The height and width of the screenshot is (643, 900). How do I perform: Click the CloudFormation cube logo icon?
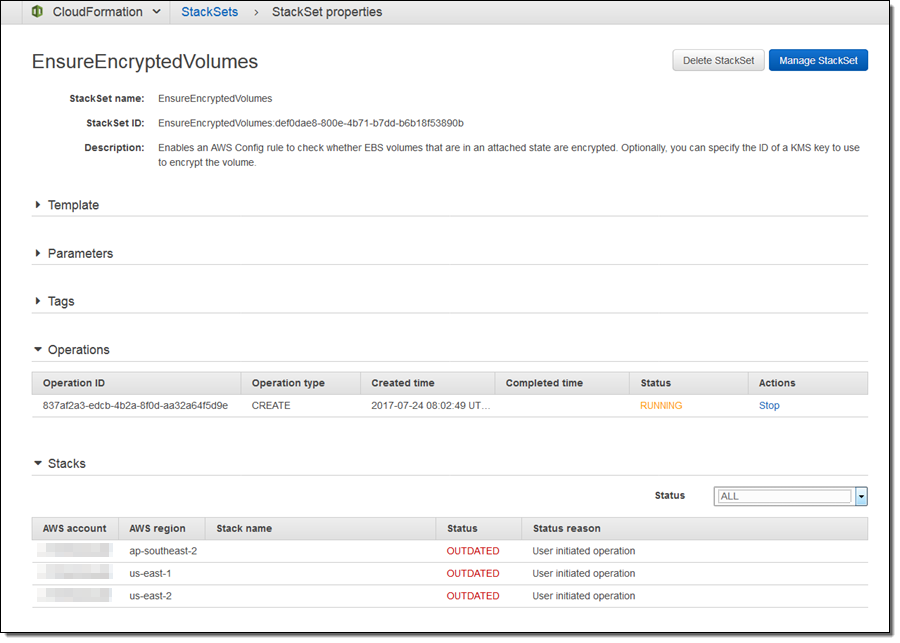(x=36, y=13)
